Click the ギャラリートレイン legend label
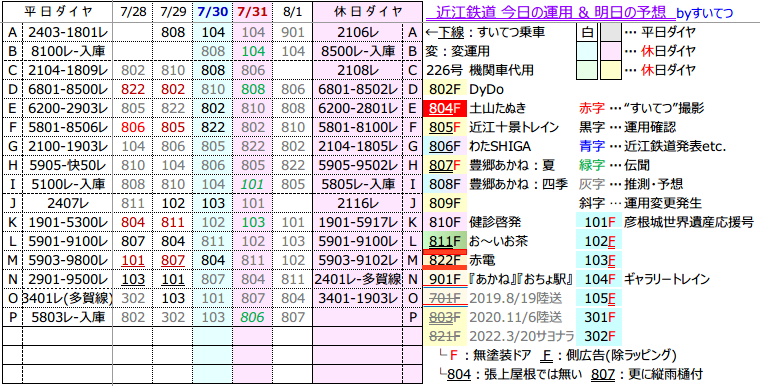Image resolution: width=760 pixels, height=386 pixels. [x=667, y=279]
